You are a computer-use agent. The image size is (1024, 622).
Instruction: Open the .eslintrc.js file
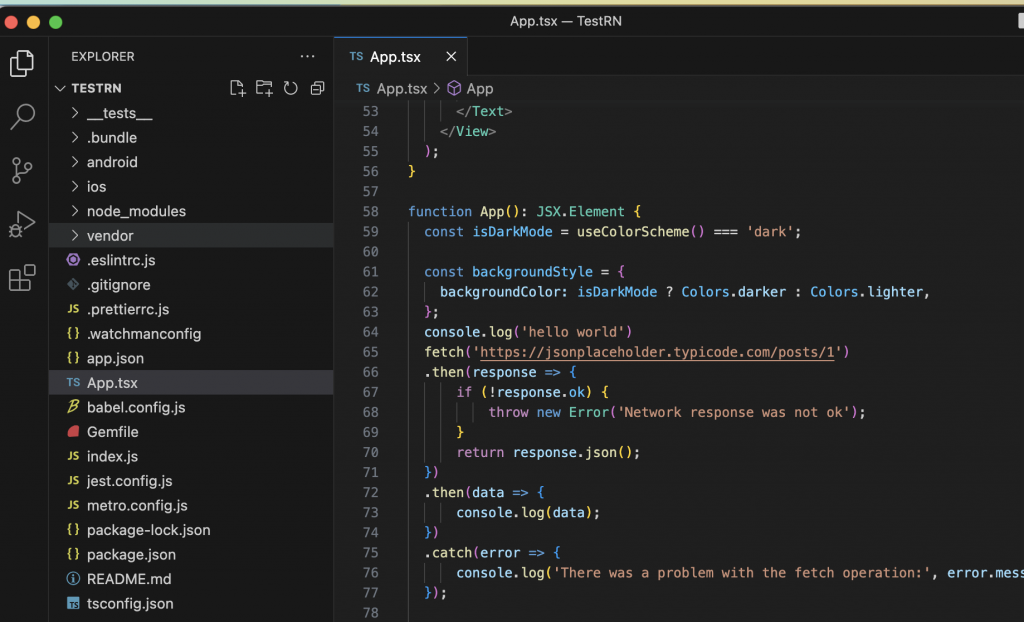(191, 260)
